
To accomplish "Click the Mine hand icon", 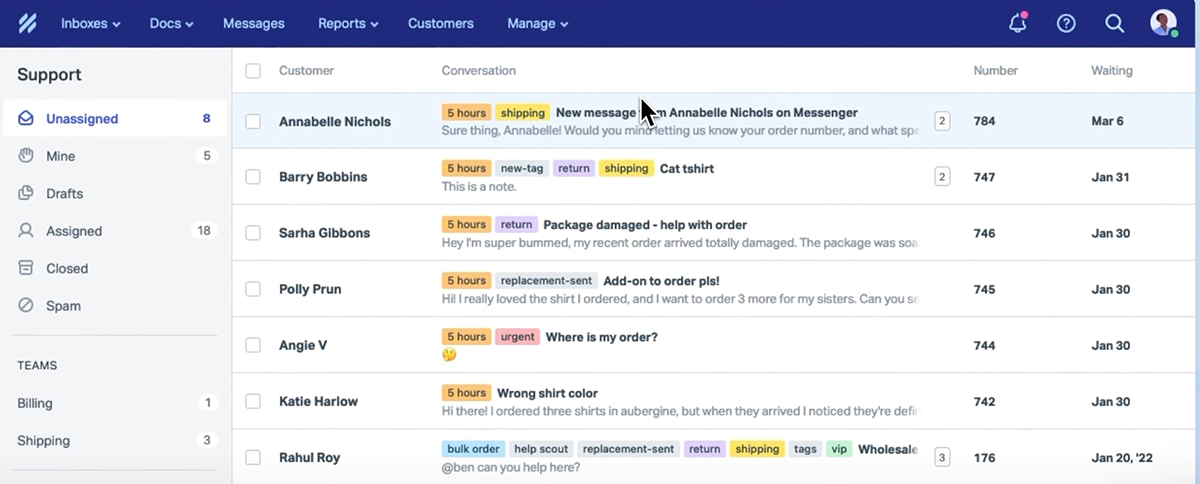I will tap(26, 156).
